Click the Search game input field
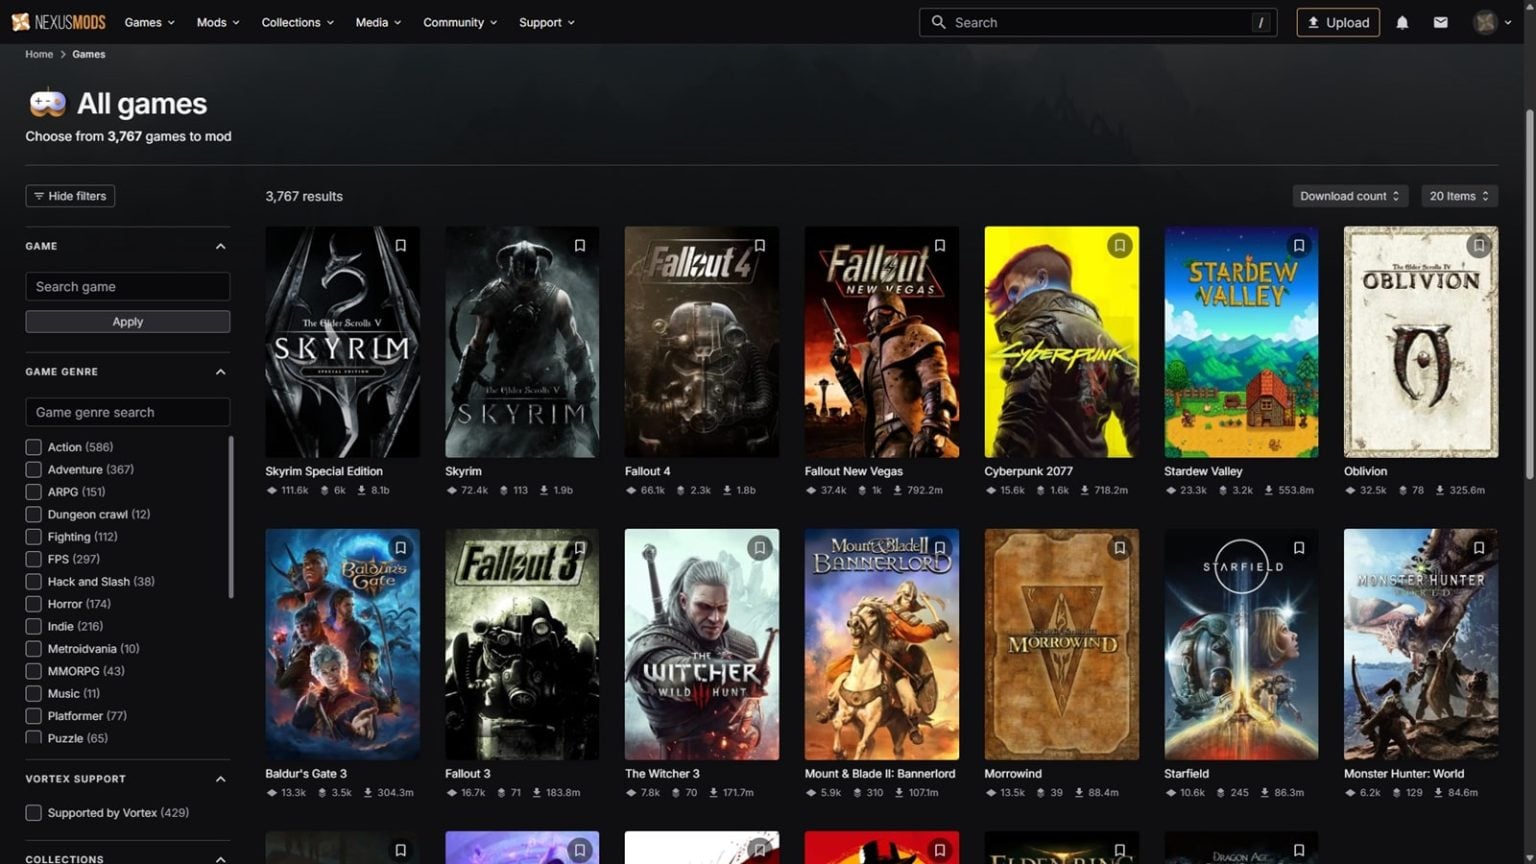Image resolution: width=1536 pixels, height=864 pixels. tap(127, 287)
